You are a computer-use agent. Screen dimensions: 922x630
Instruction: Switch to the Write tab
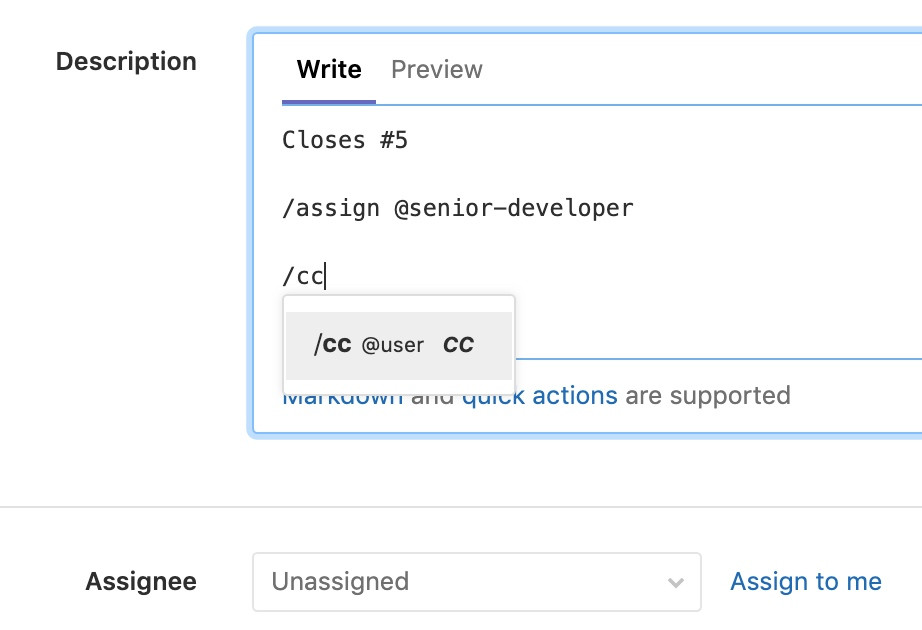tap(329, 70)
